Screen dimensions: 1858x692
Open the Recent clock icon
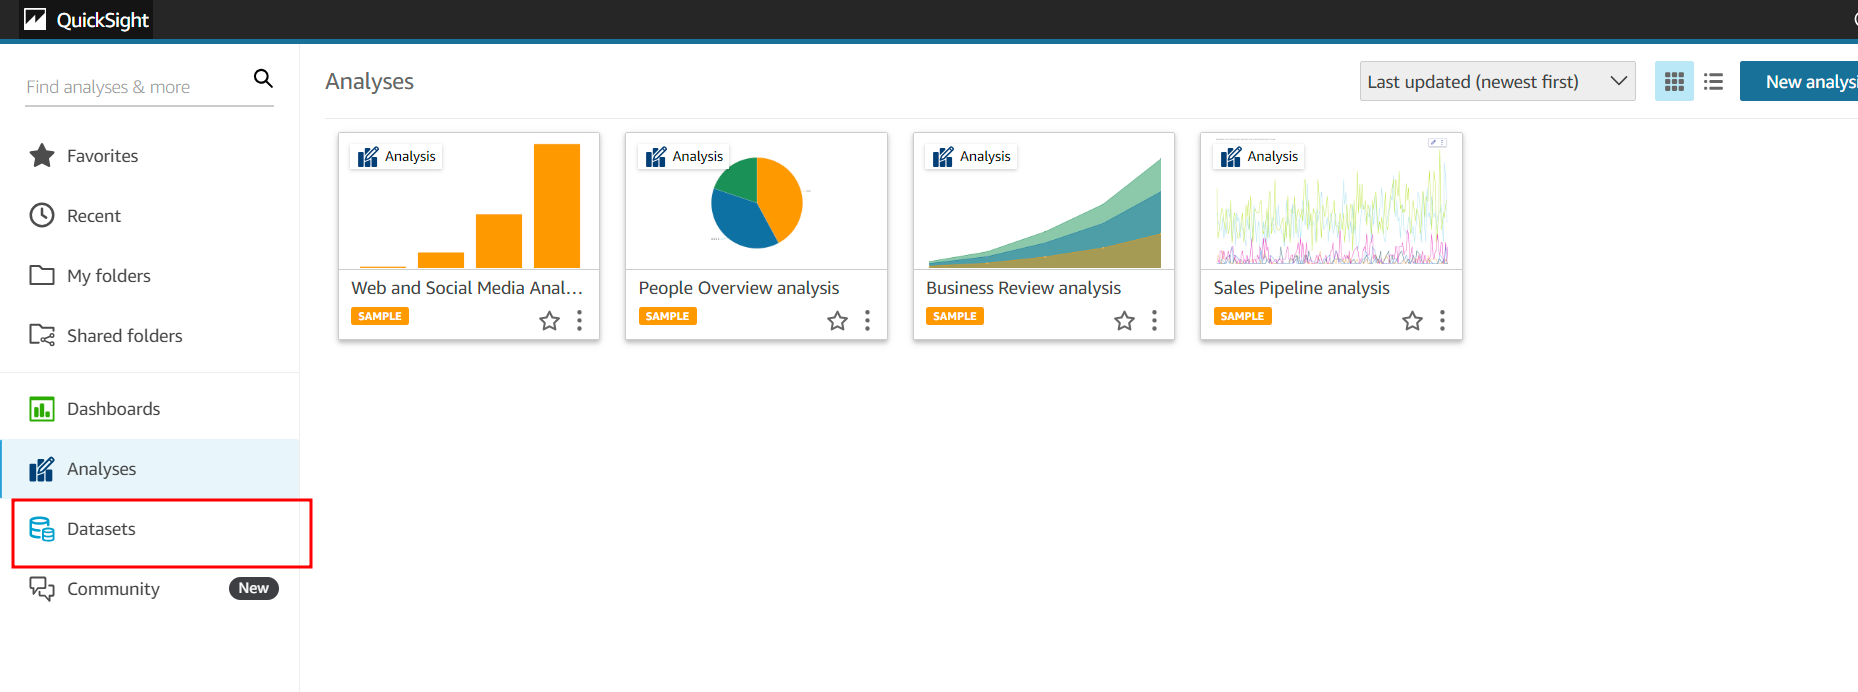point(42,215)
